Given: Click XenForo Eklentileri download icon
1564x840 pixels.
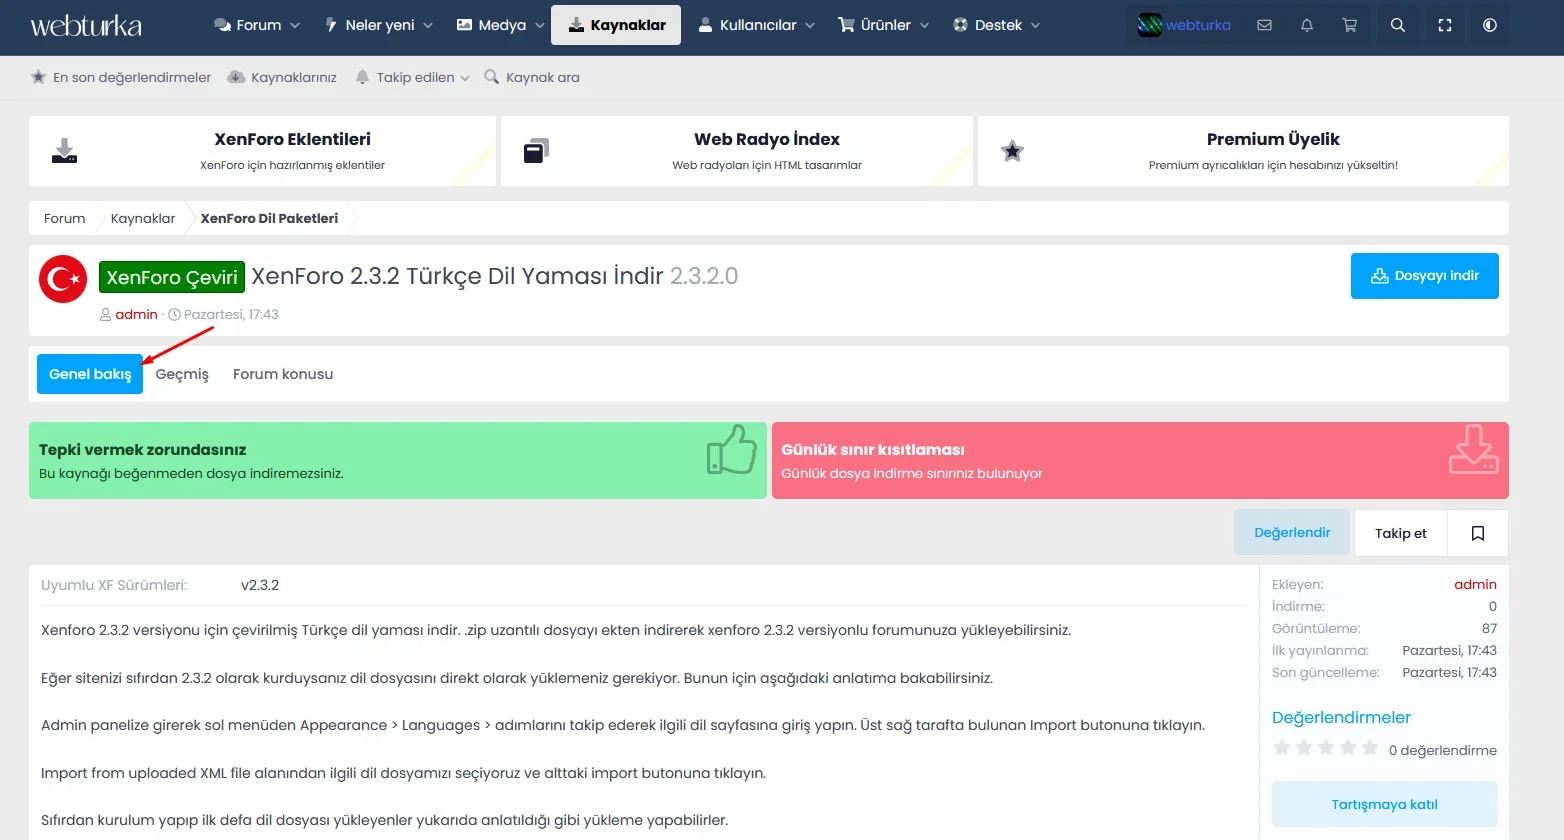Looking at the screenshot, I should (64, 151).
